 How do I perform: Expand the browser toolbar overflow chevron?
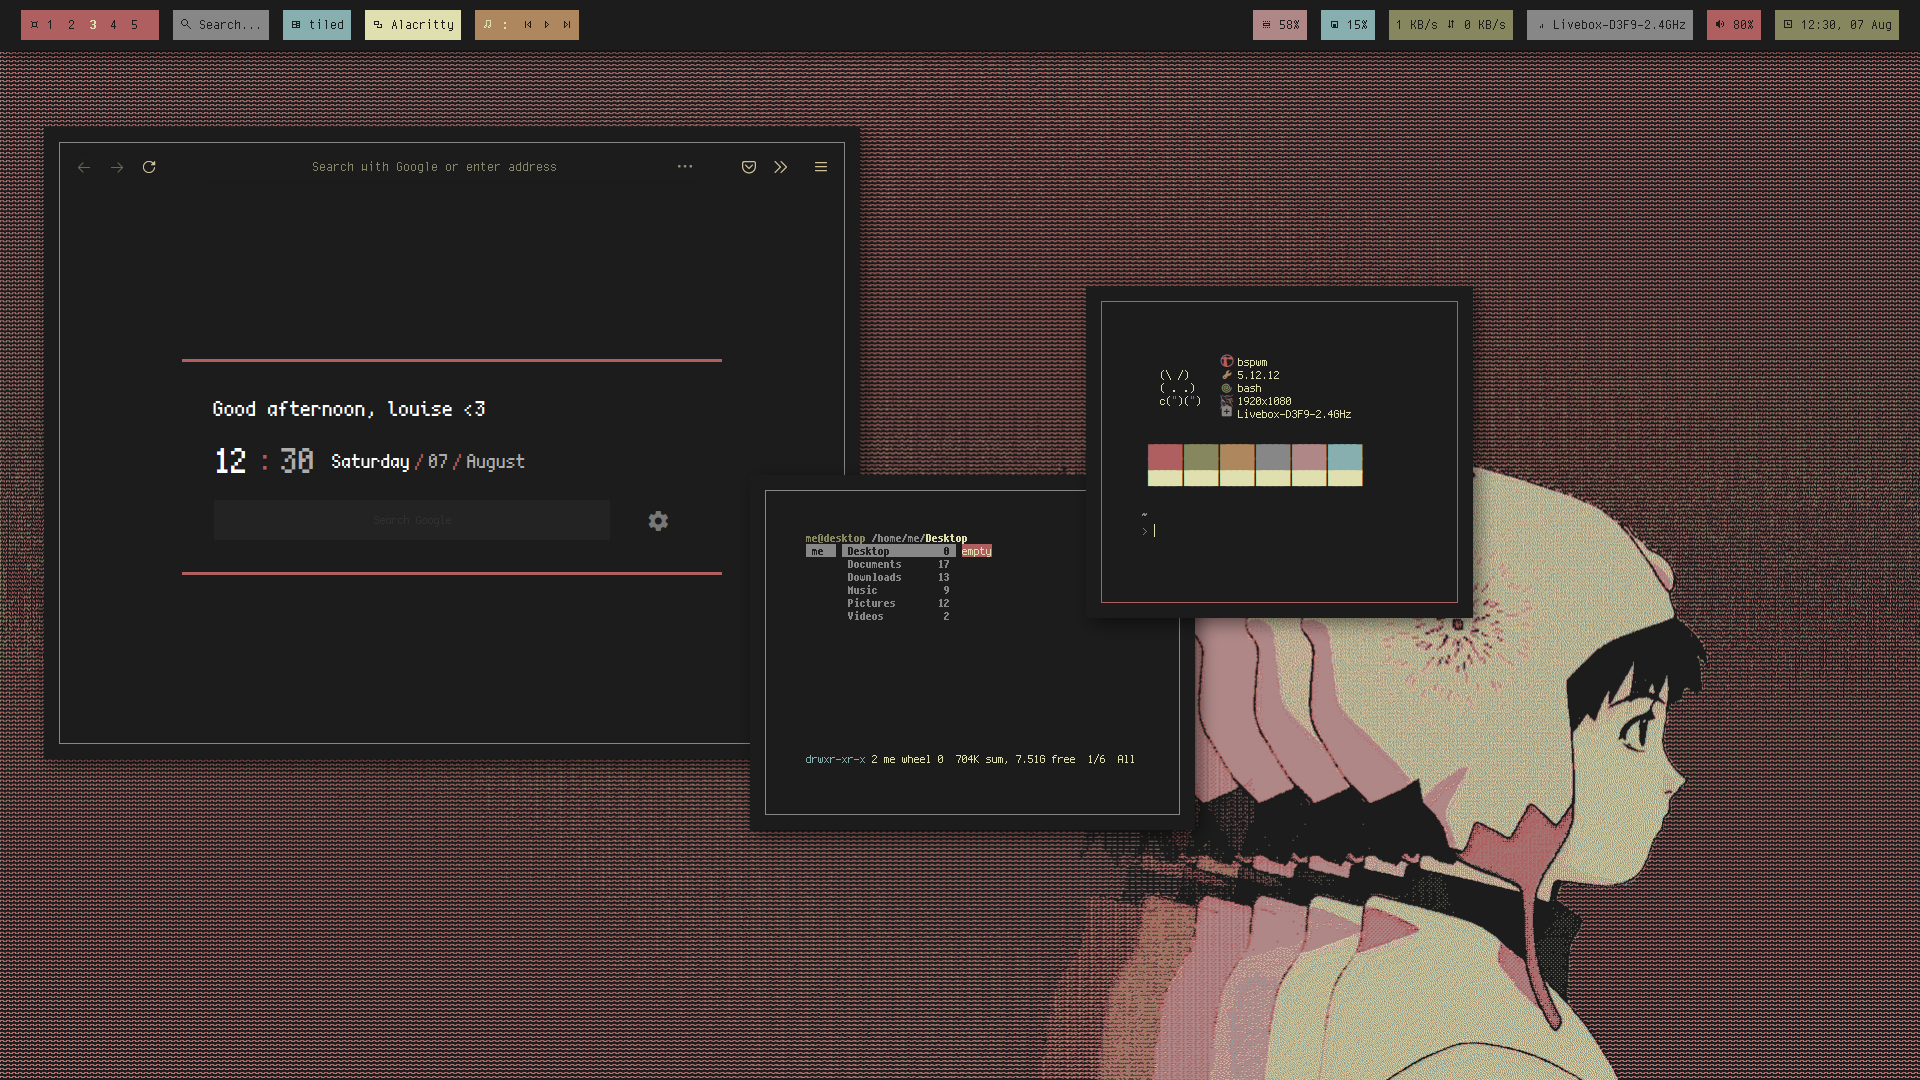(781, 167)
